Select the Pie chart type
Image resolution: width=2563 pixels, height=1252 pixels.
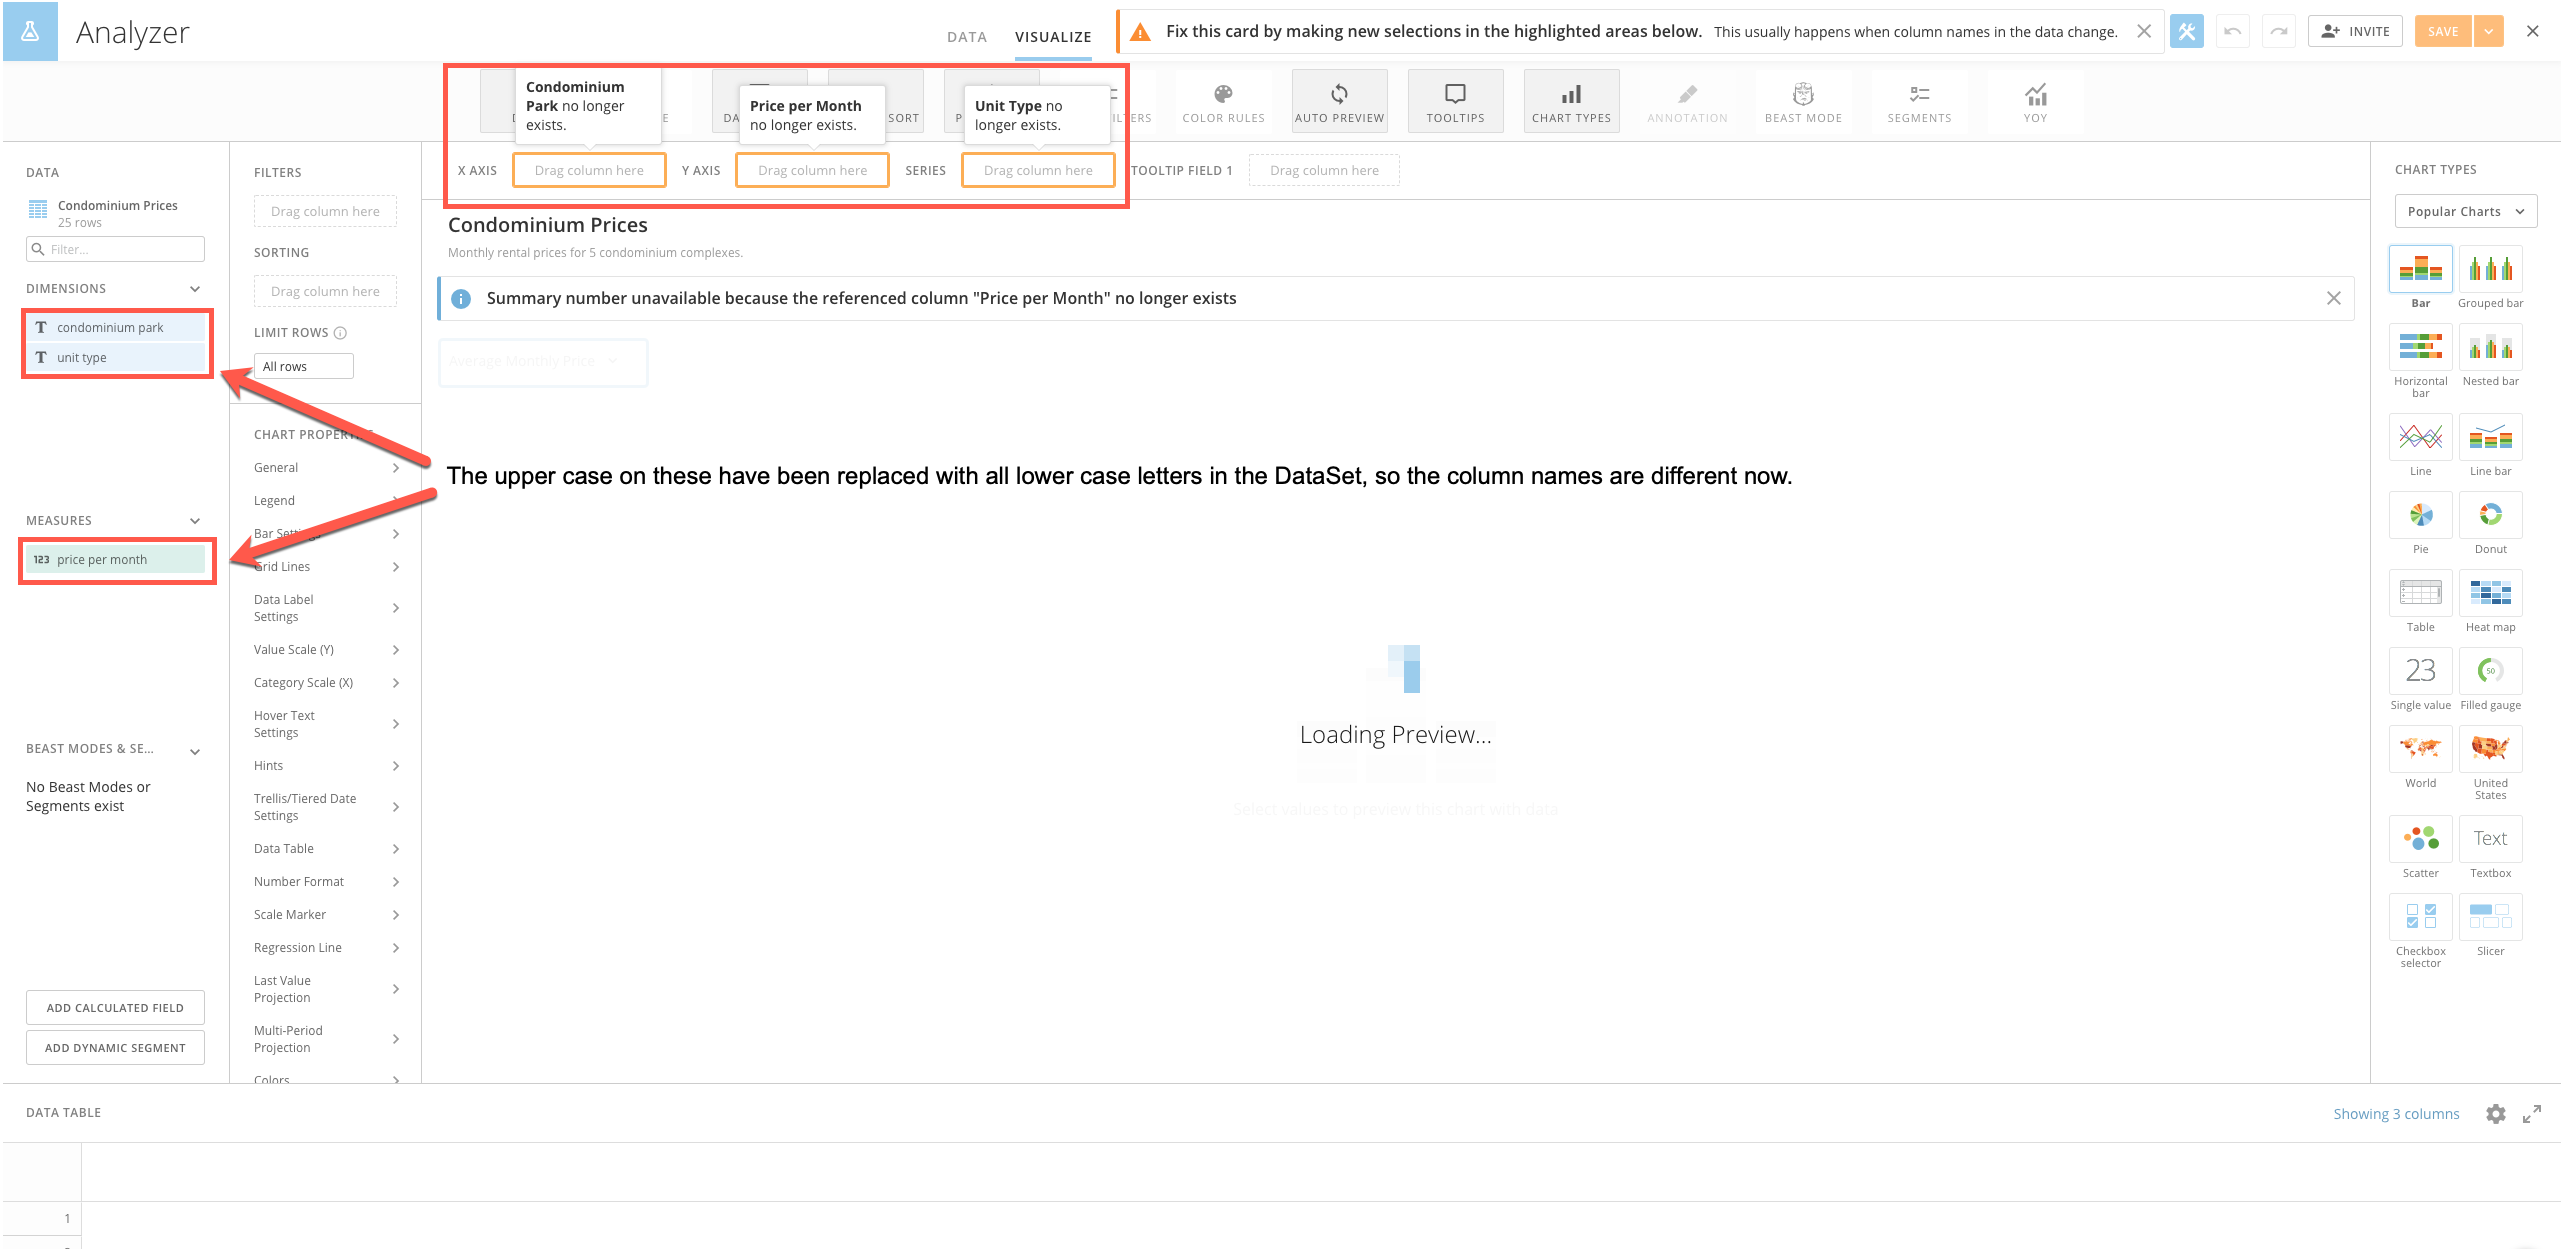coord(2420,516)
